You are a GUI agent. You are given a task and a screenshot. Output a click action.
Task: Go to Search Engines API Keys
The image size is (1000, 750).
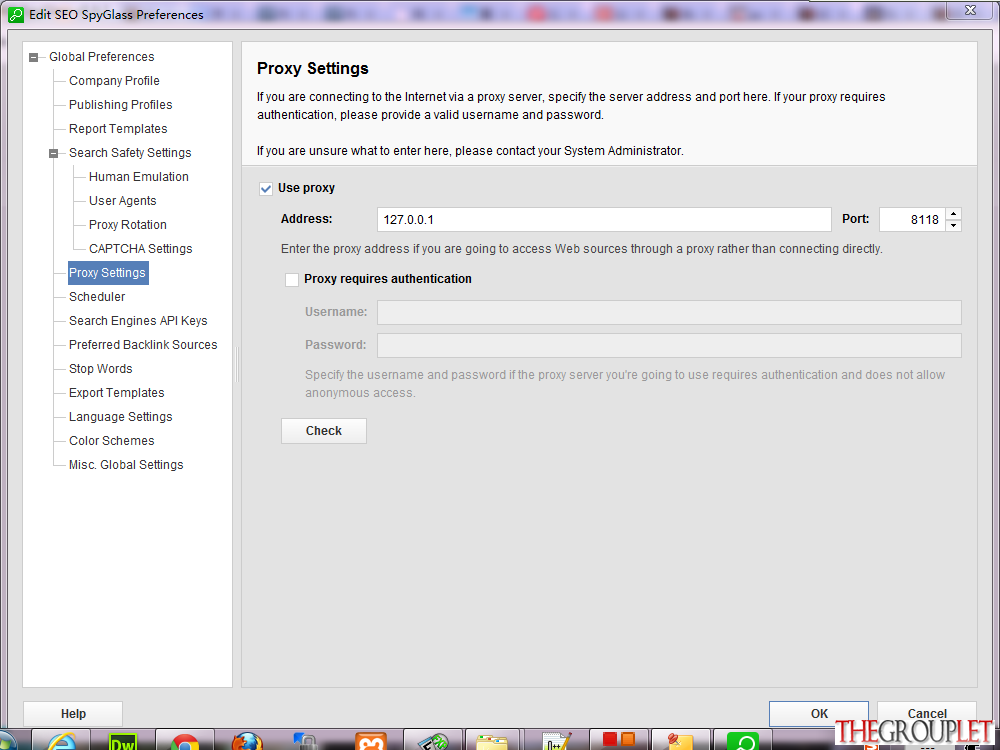tap(138, 321)
